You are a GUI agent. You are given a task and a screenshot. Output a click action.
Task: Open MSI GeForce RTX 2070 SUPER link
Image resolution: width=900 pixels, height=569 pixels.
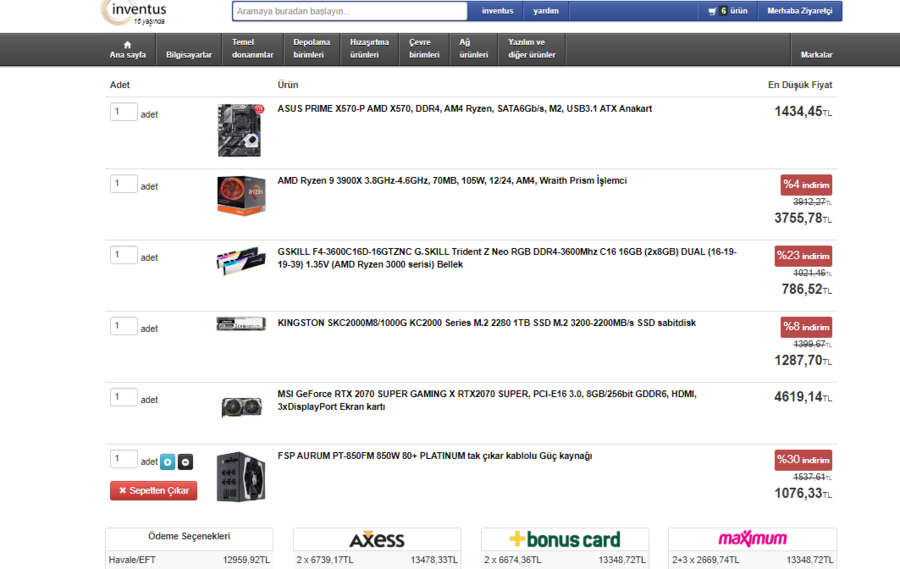[x=487, y=400]
